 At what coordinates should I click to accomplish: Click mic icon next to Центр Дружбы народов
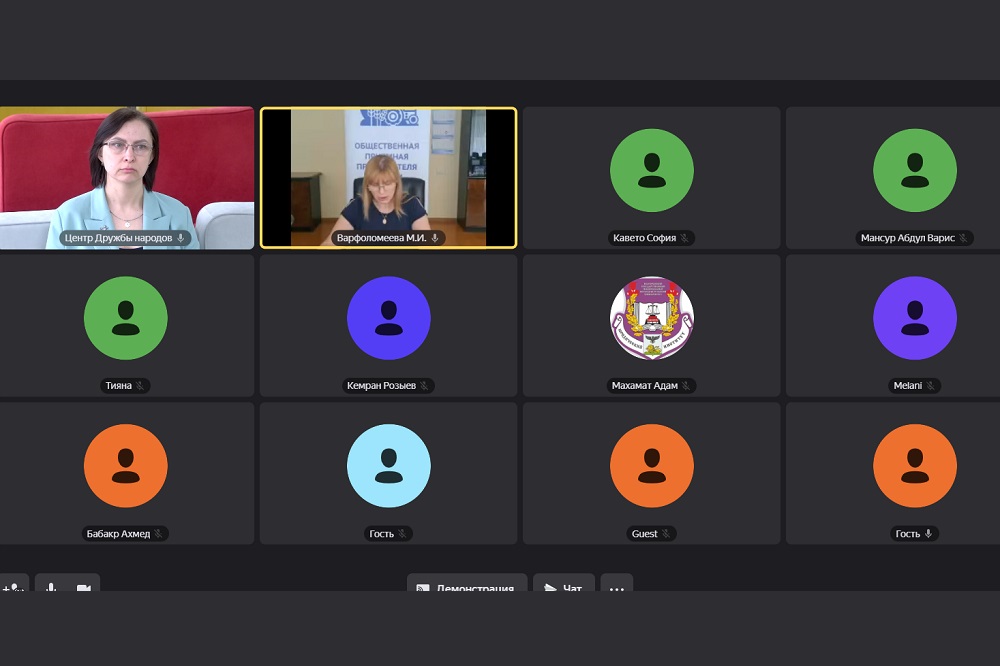tap(181, 238)
